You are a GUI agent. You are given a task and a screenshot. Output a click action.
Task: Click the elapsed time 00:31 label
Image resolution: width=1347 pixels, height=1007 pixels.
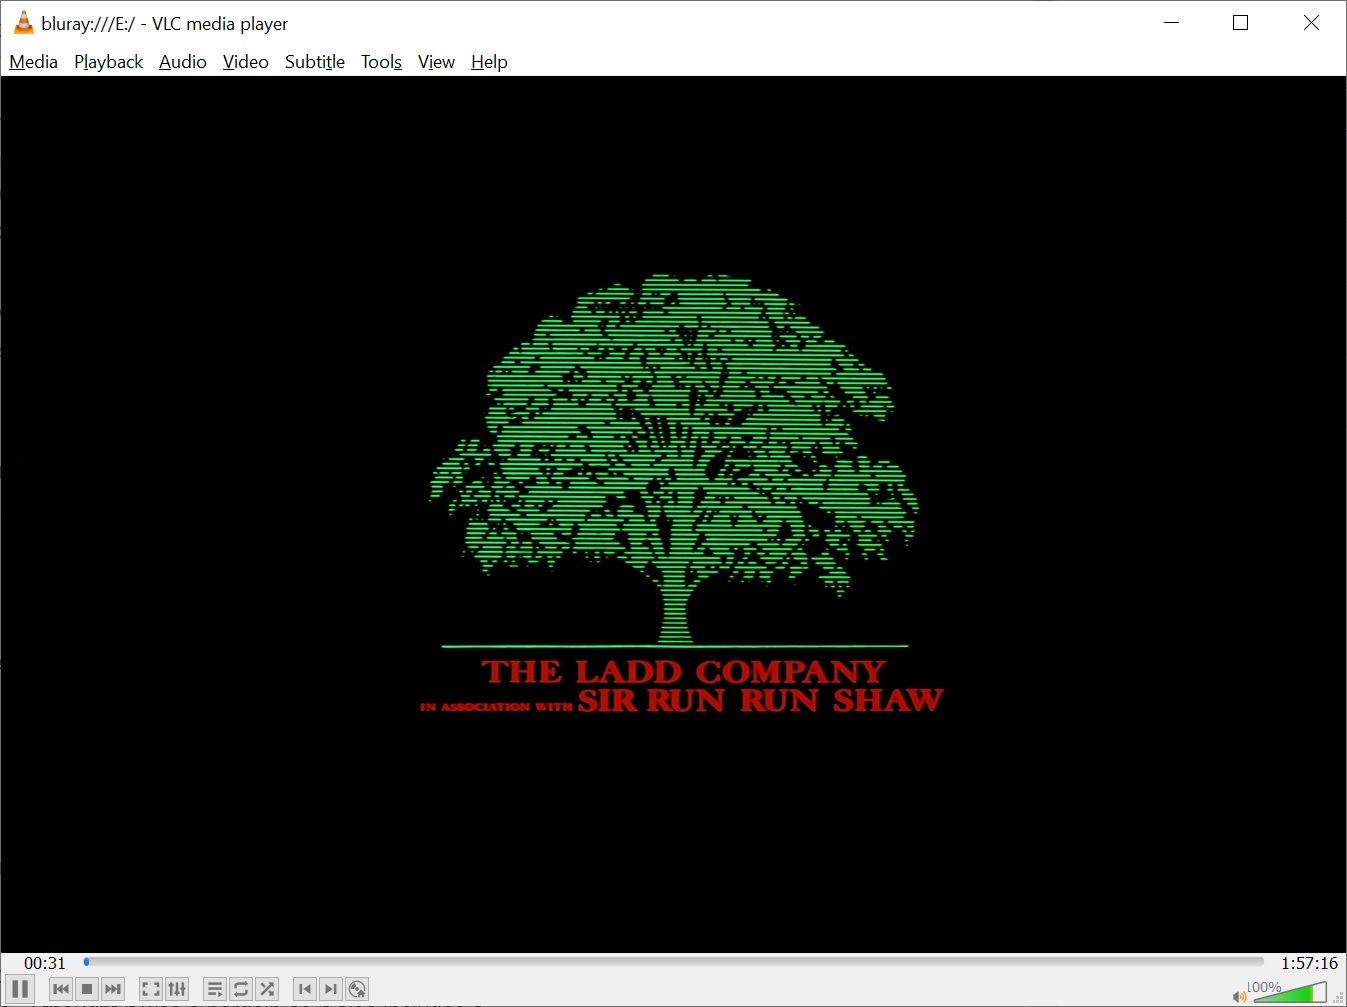(x=45, y=963)
